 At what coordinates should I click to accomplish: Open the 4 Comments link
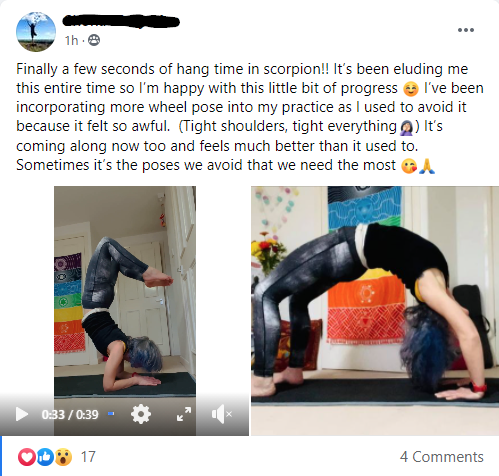[442, 457]
